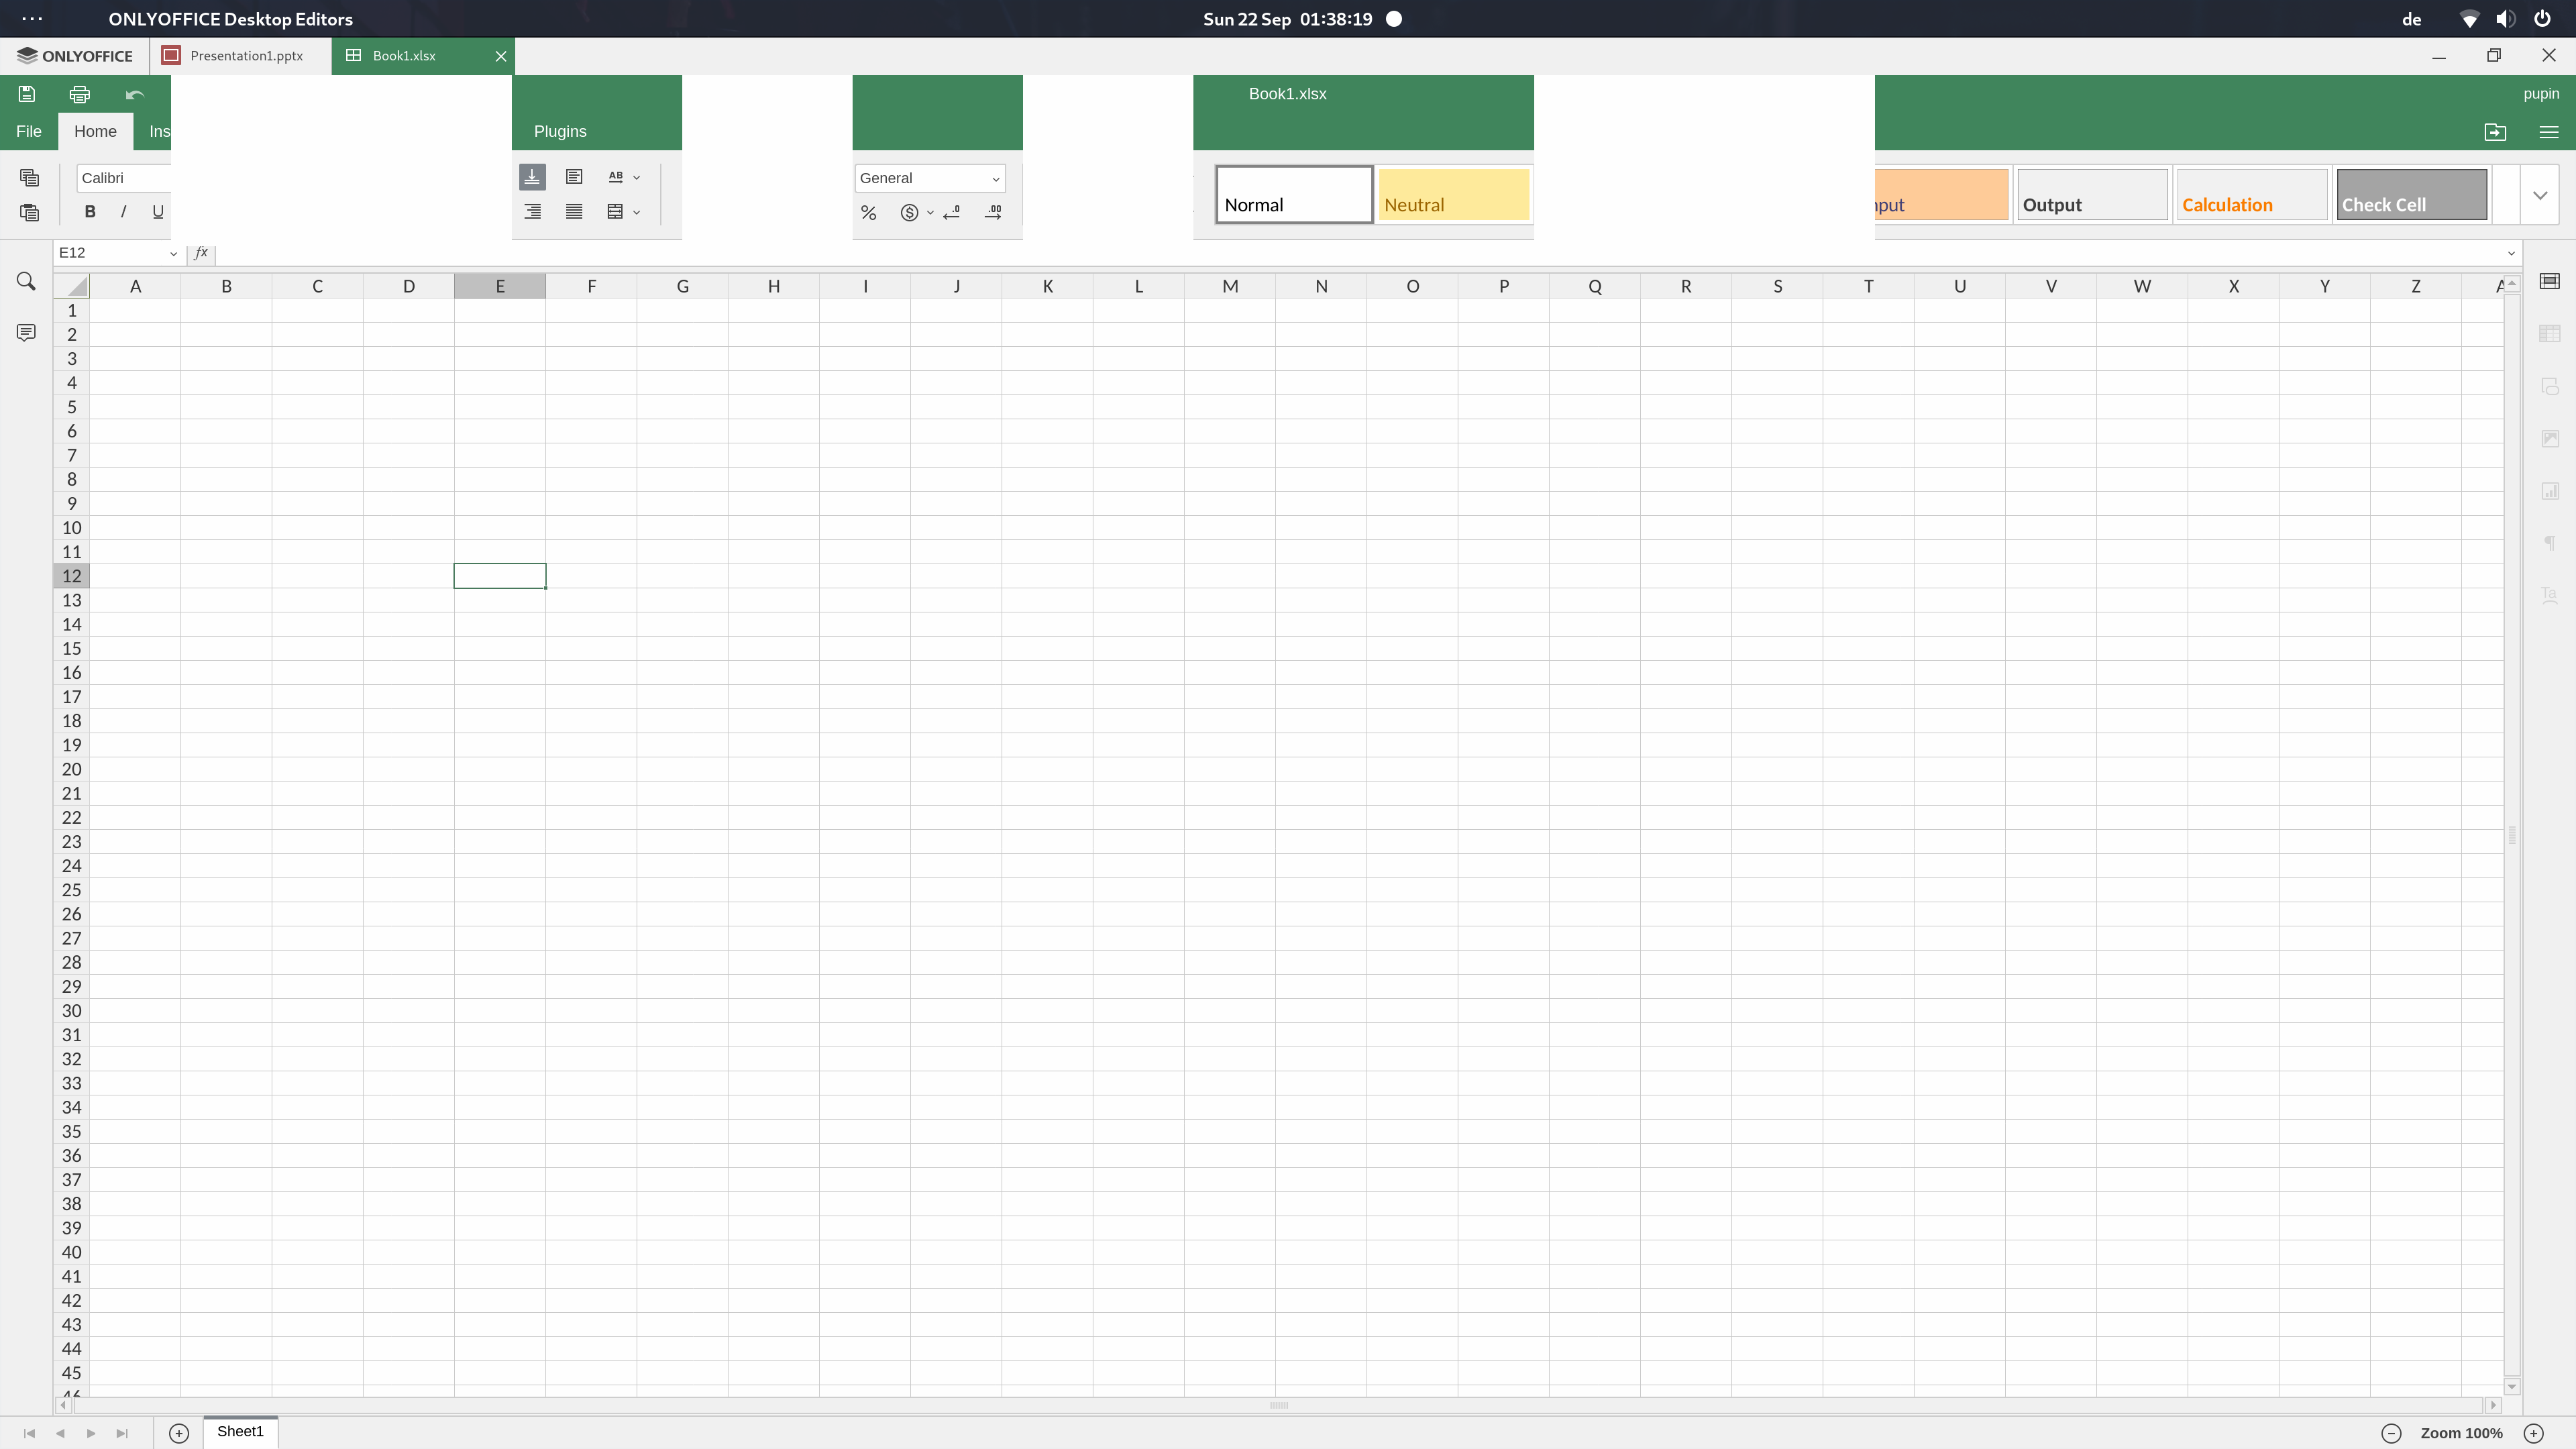2576x1449 pixels.
Task: Print the spreadsheet via the printer icon
Action: click(x=80, y=94)
